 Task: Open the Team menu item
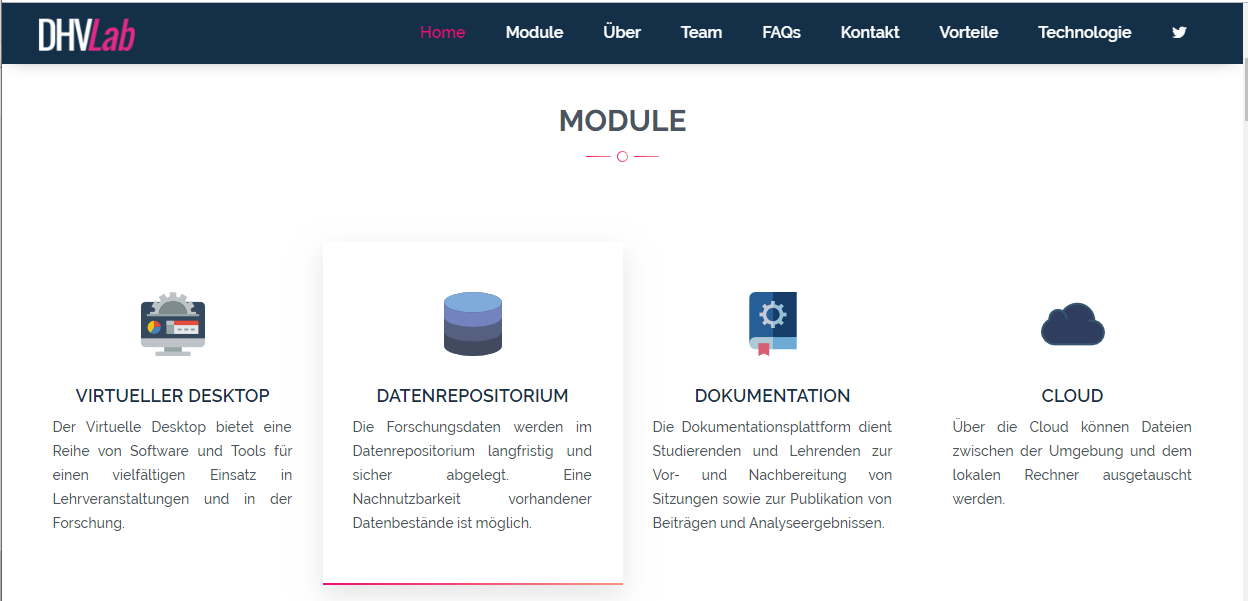point(701,32)
